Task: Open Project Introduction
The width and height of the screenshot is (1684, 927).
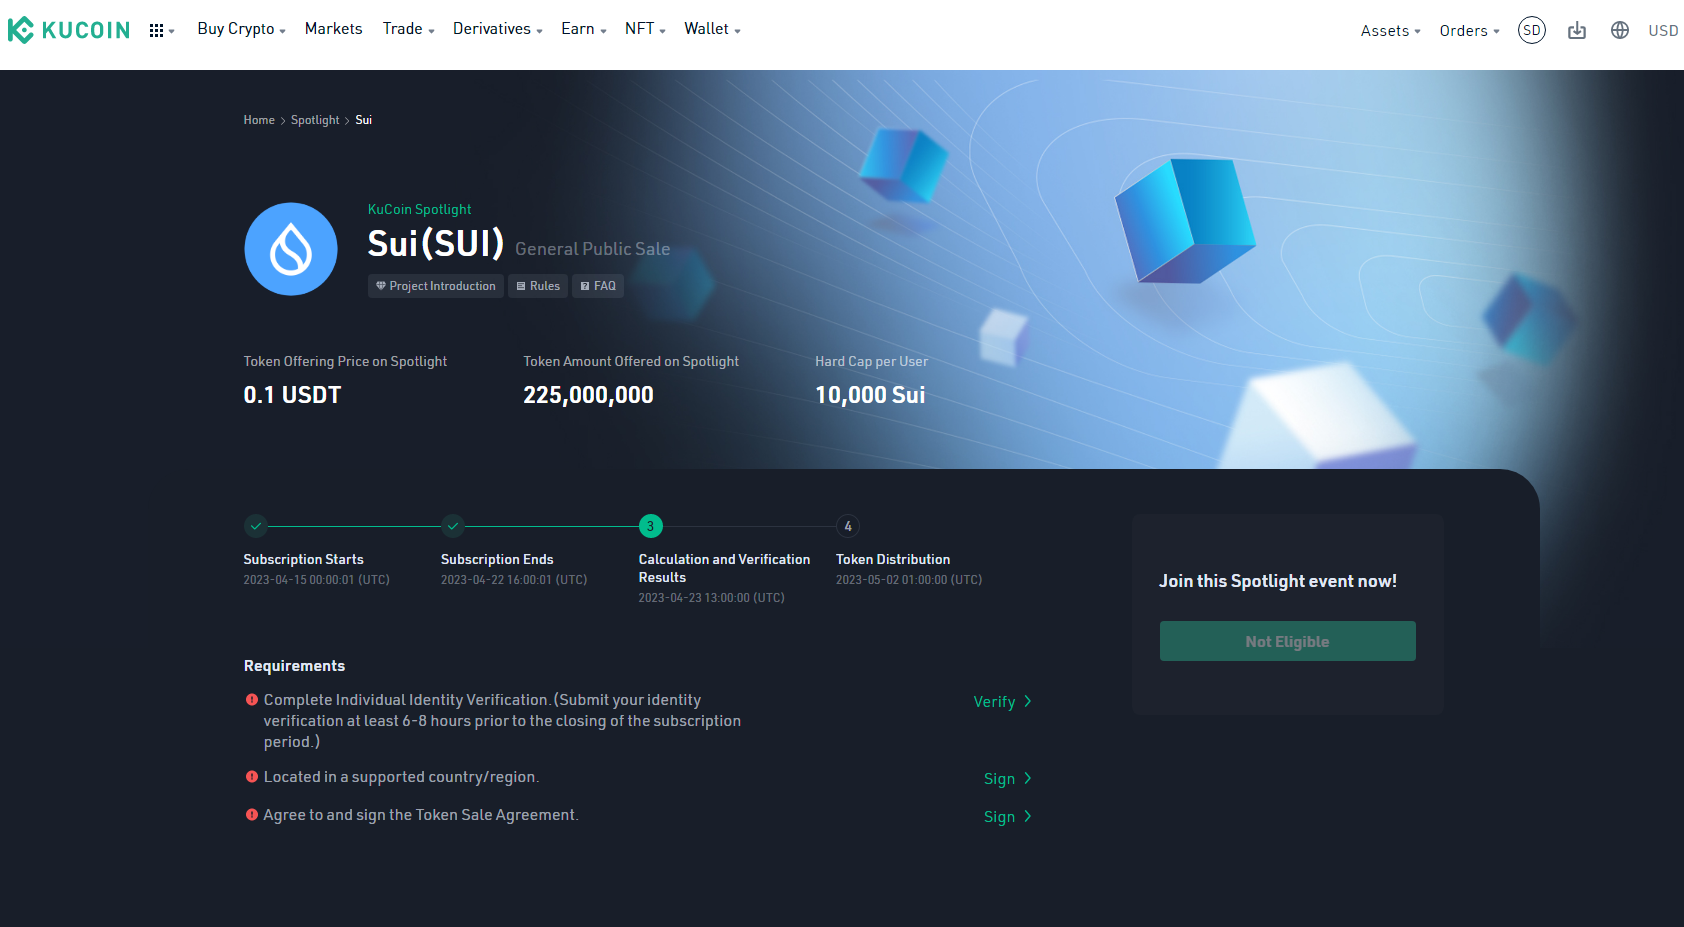Action: [436, 286]
